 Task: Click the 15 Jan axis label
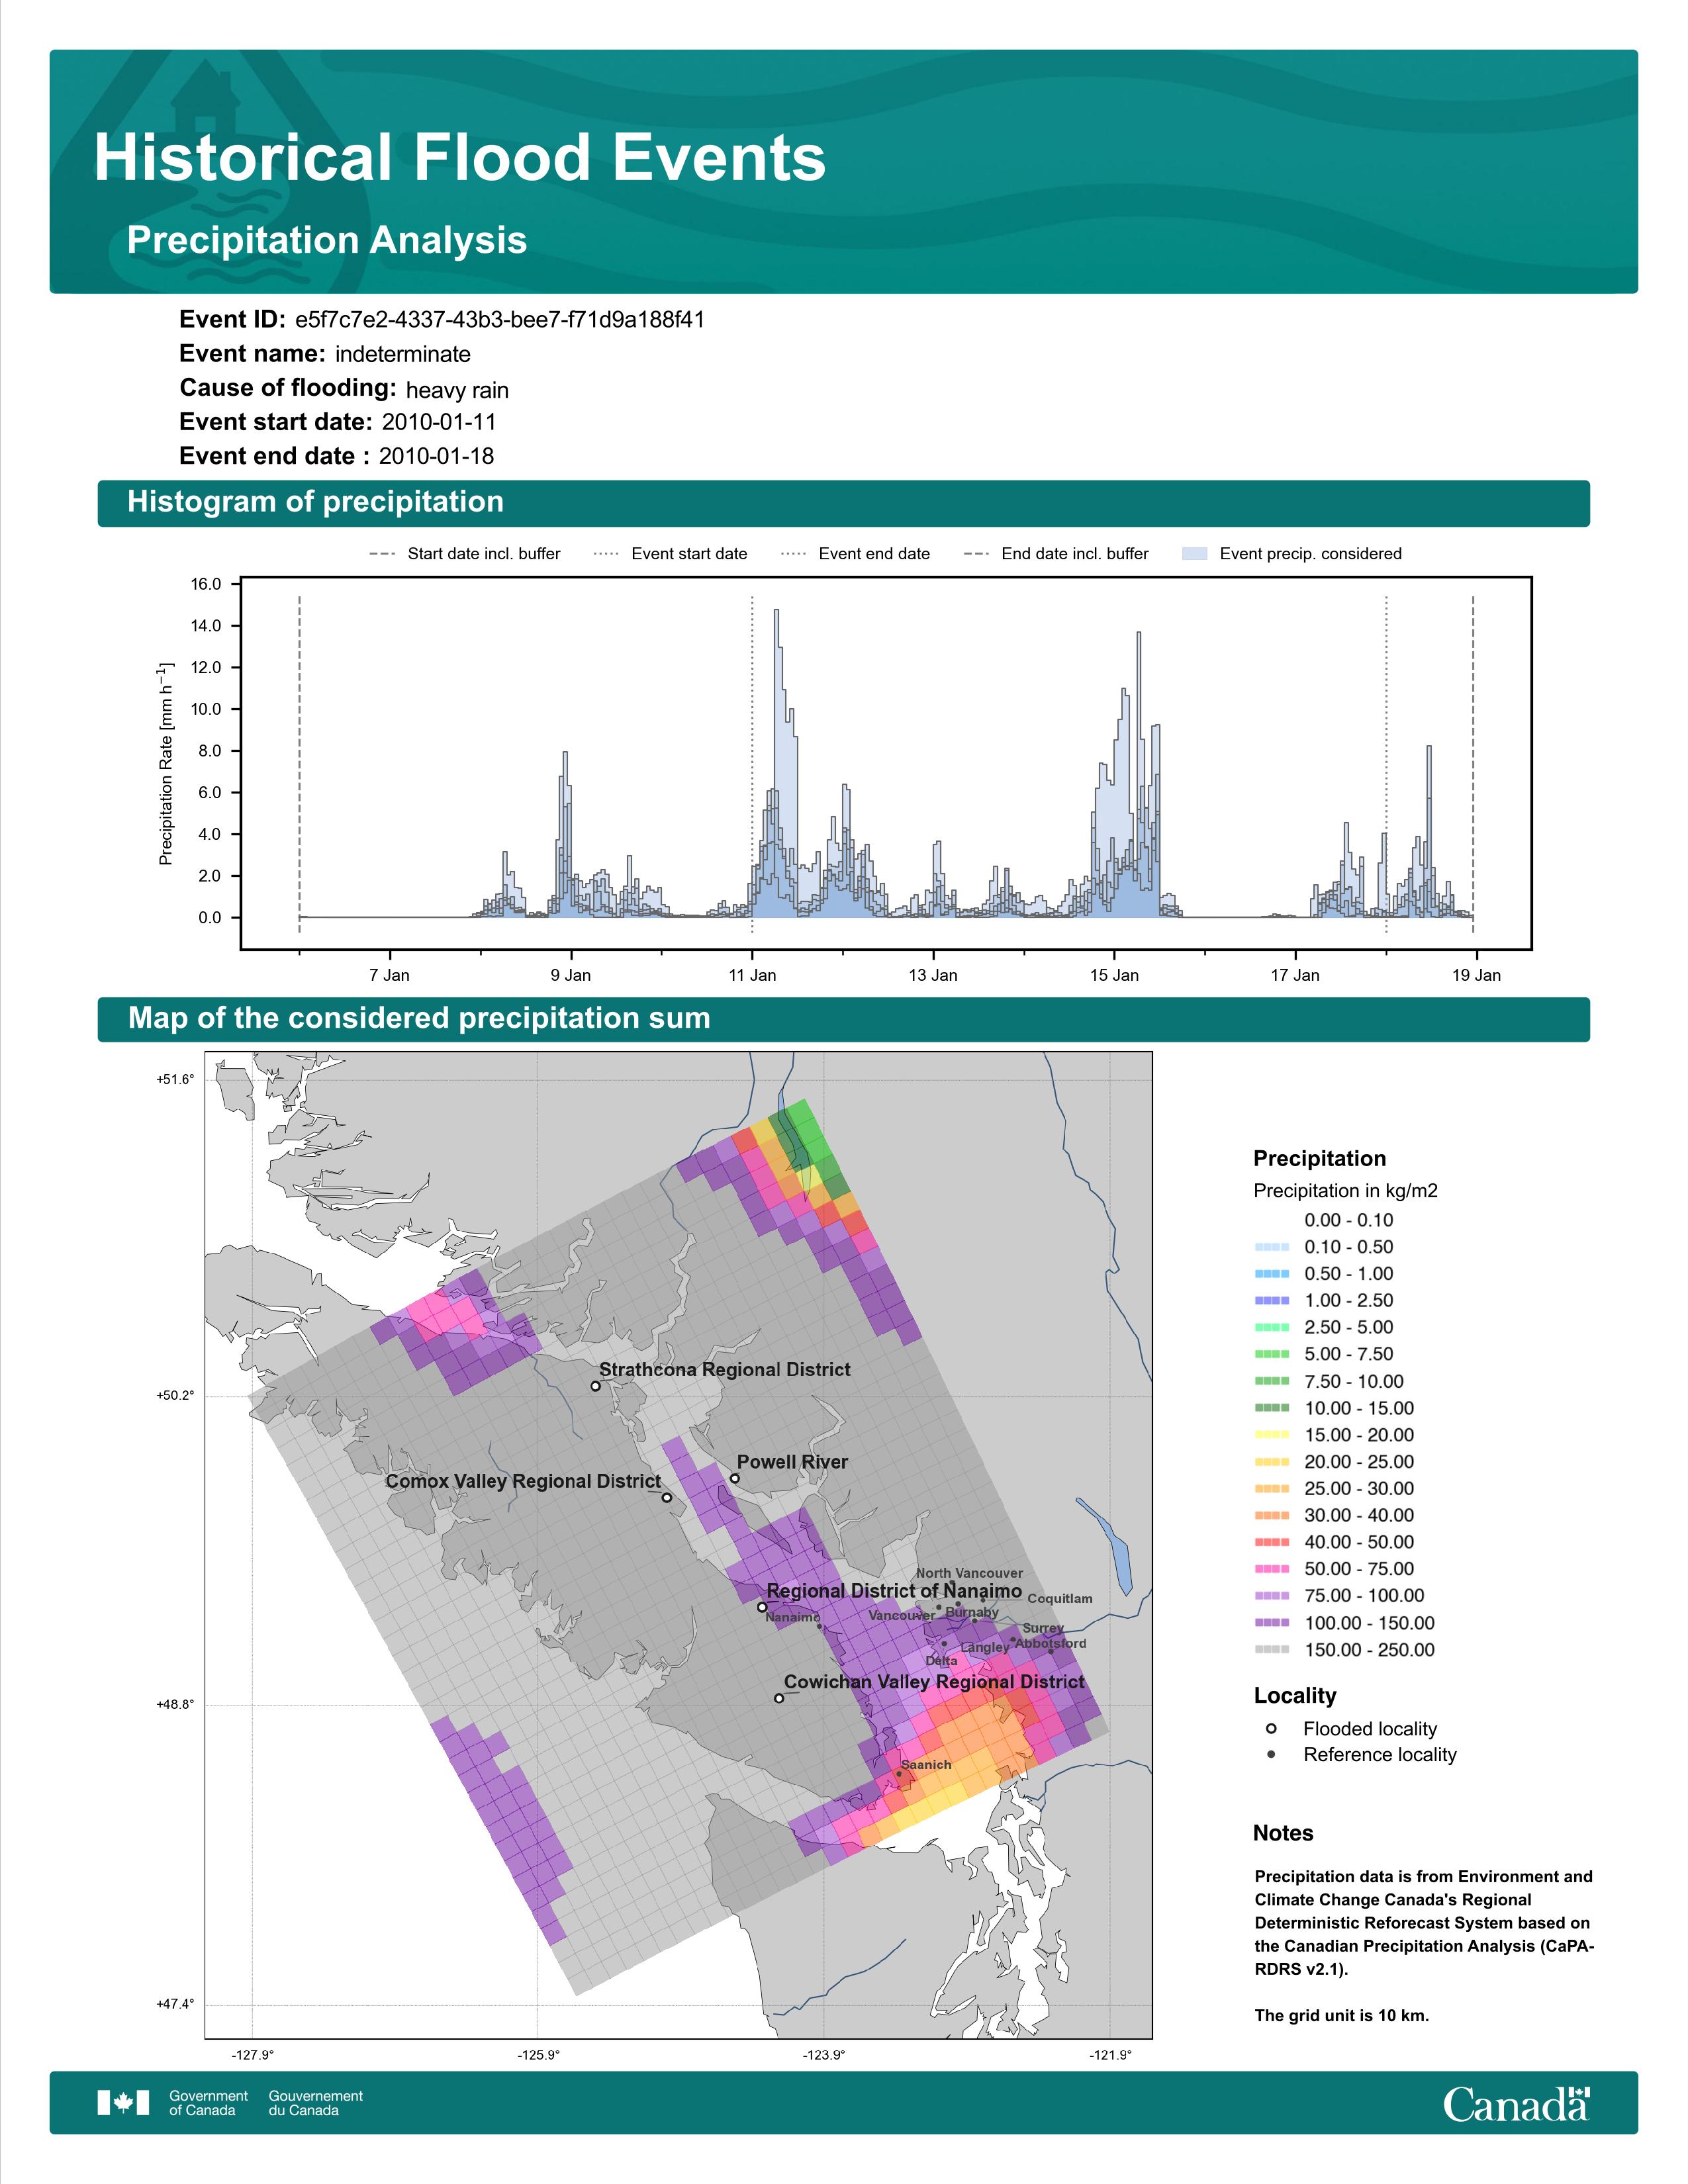click(1114, 975)
